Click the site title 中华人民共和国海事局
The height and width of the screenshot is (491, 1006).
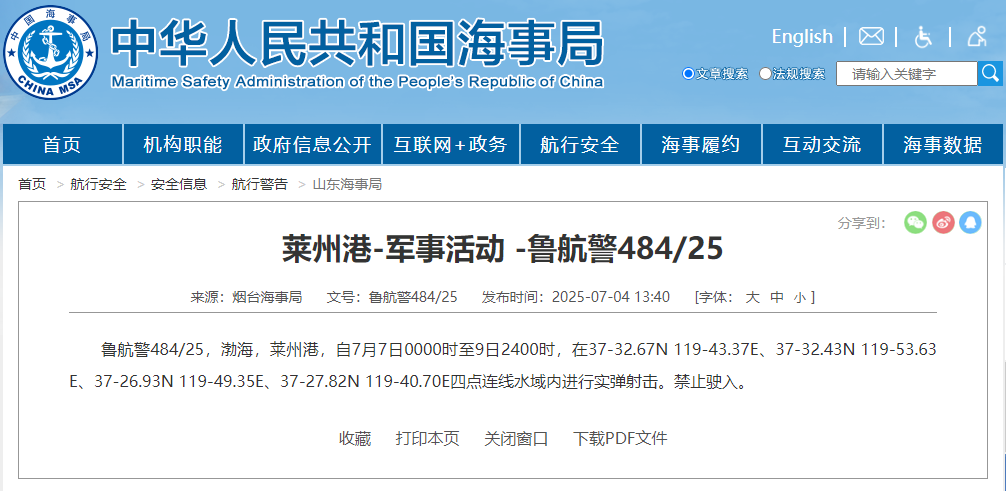pos(357,42)
